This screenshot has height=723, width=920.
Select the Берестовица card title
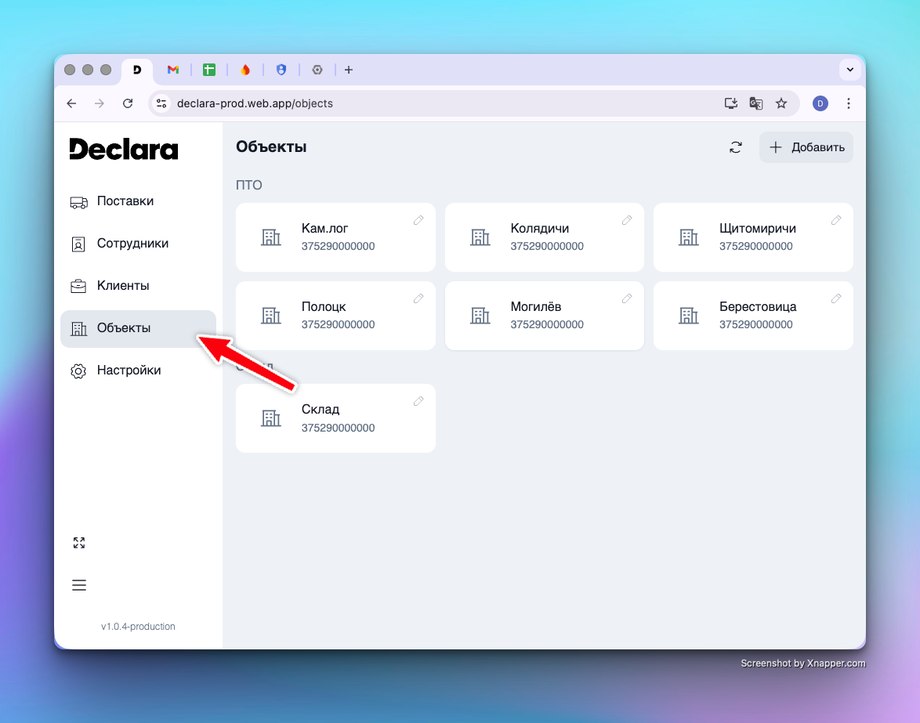click(x=758, y=307)
